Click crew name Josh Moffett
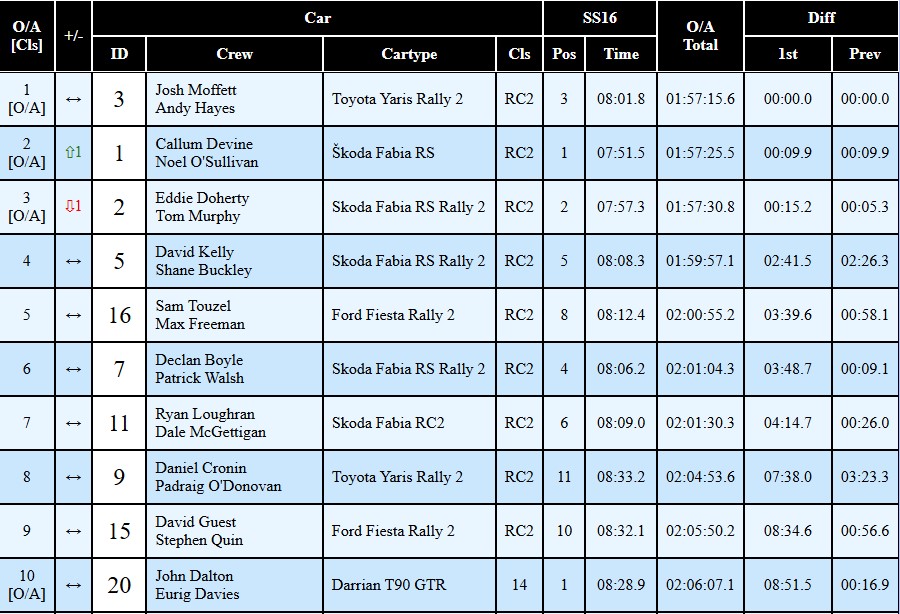 (x=196, y=90)
